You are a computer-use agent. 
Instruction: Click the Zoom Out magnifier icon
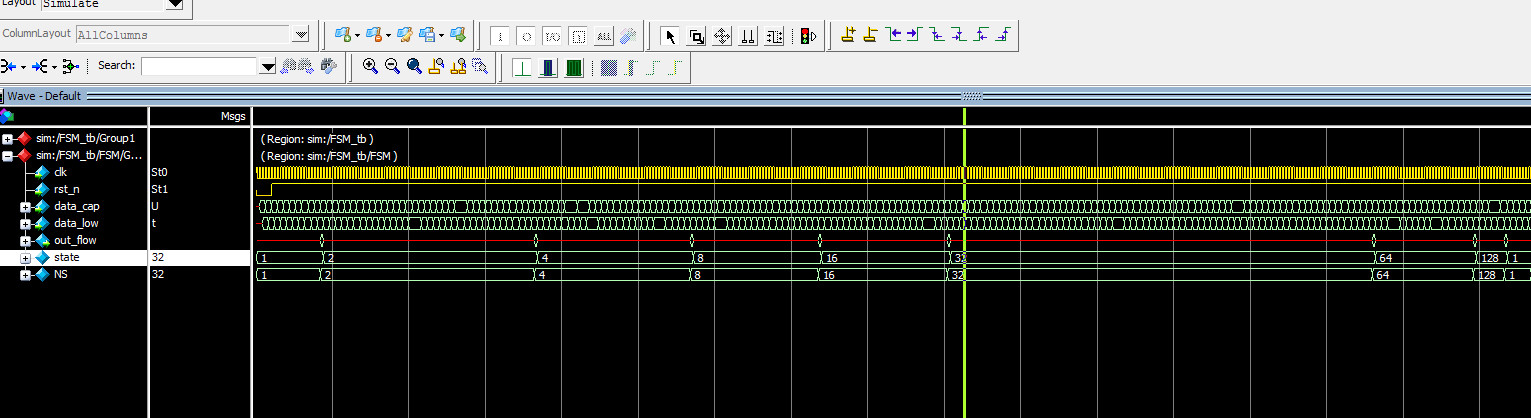[392, 66]
